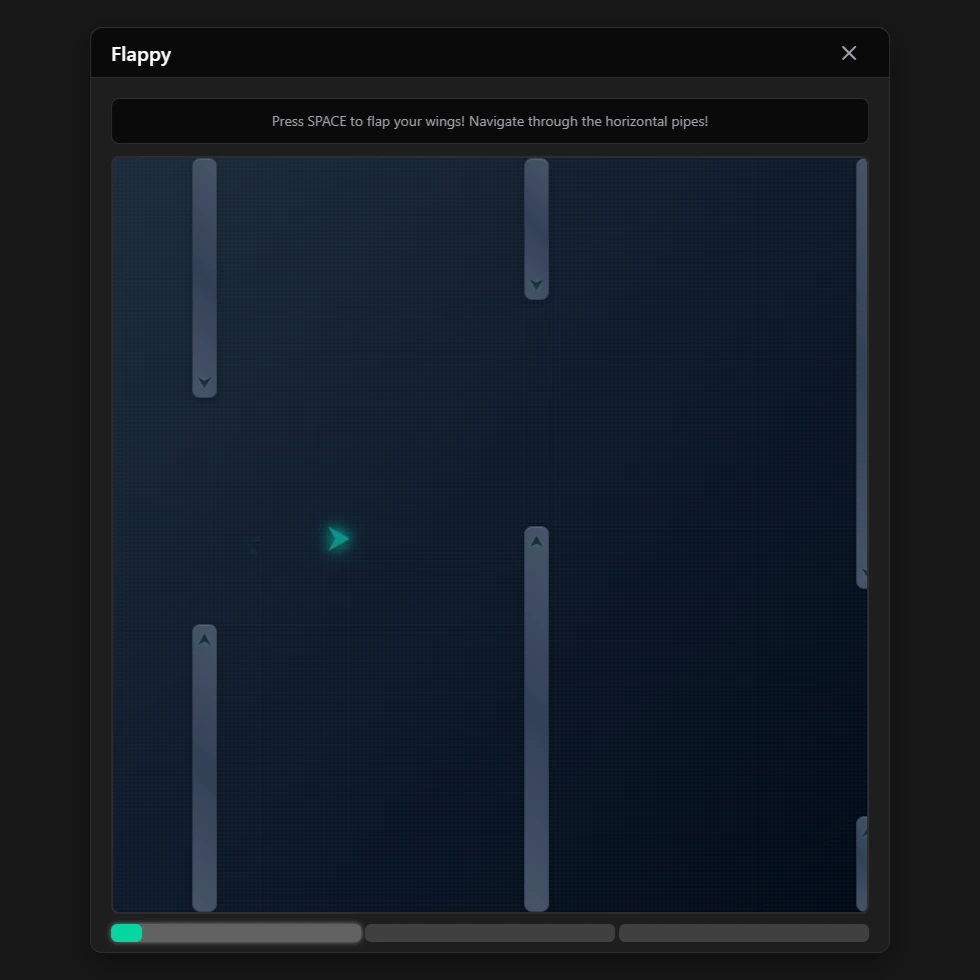Click the green filled part of the progress bar
Viewport: 980px width, 980px height.
(126, 933)
